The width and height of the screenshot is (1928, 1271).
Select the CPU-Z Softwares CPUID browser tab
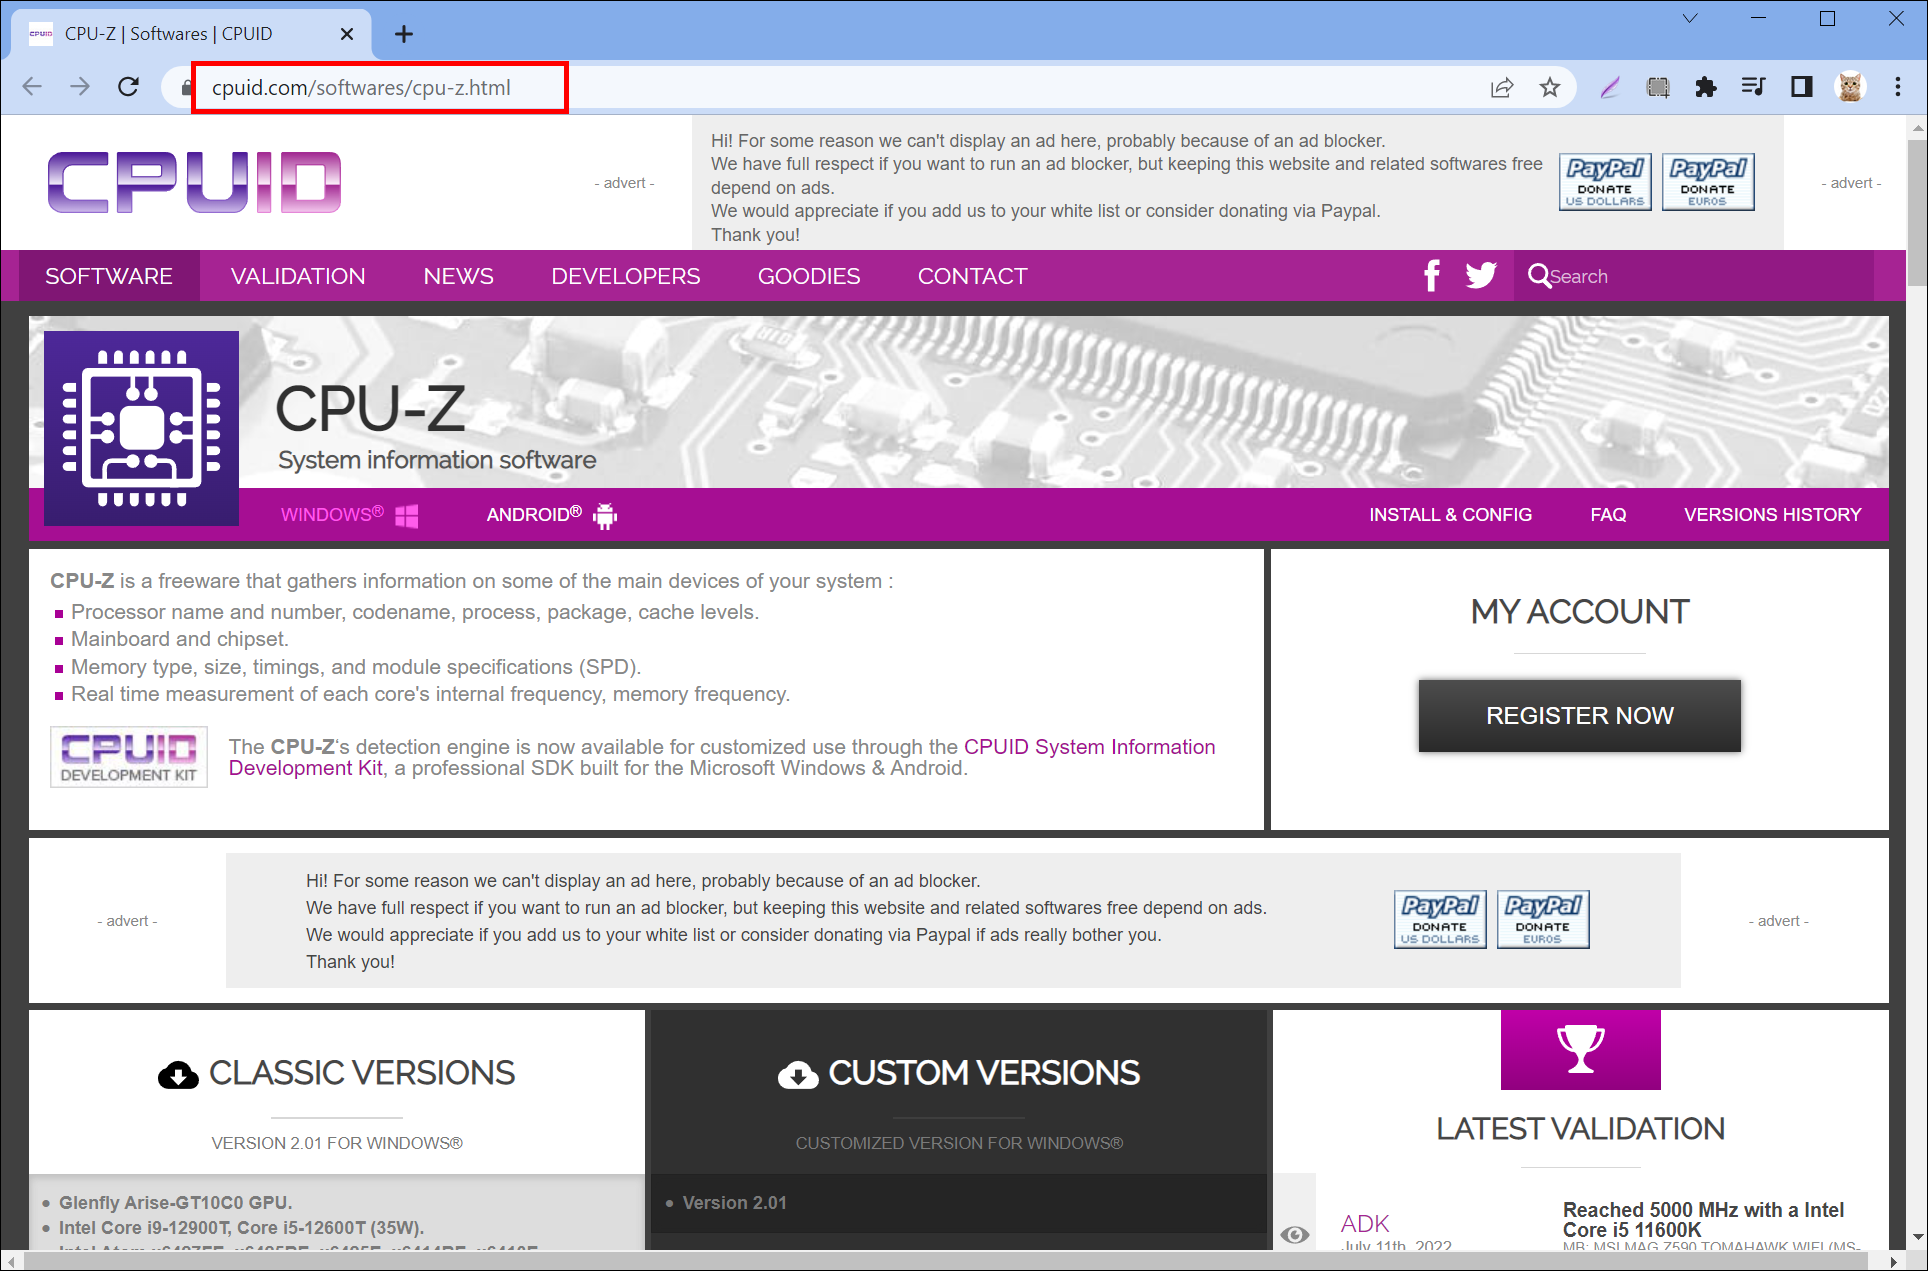192,34
